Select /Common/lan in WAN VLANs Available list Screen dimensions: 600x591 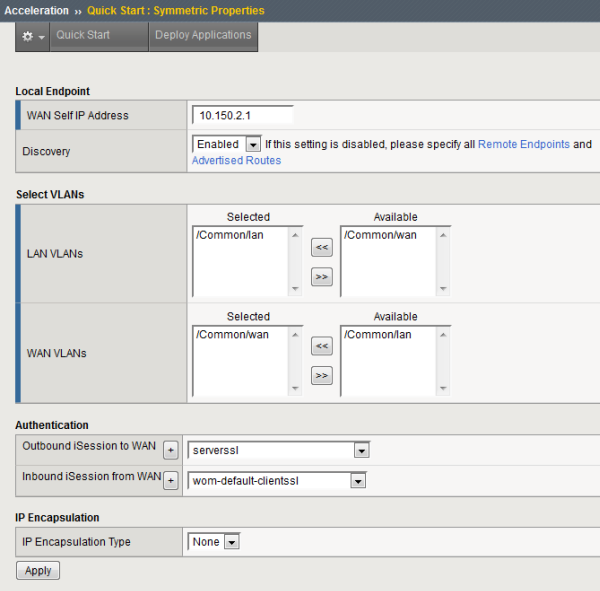[x=378, y=335]
